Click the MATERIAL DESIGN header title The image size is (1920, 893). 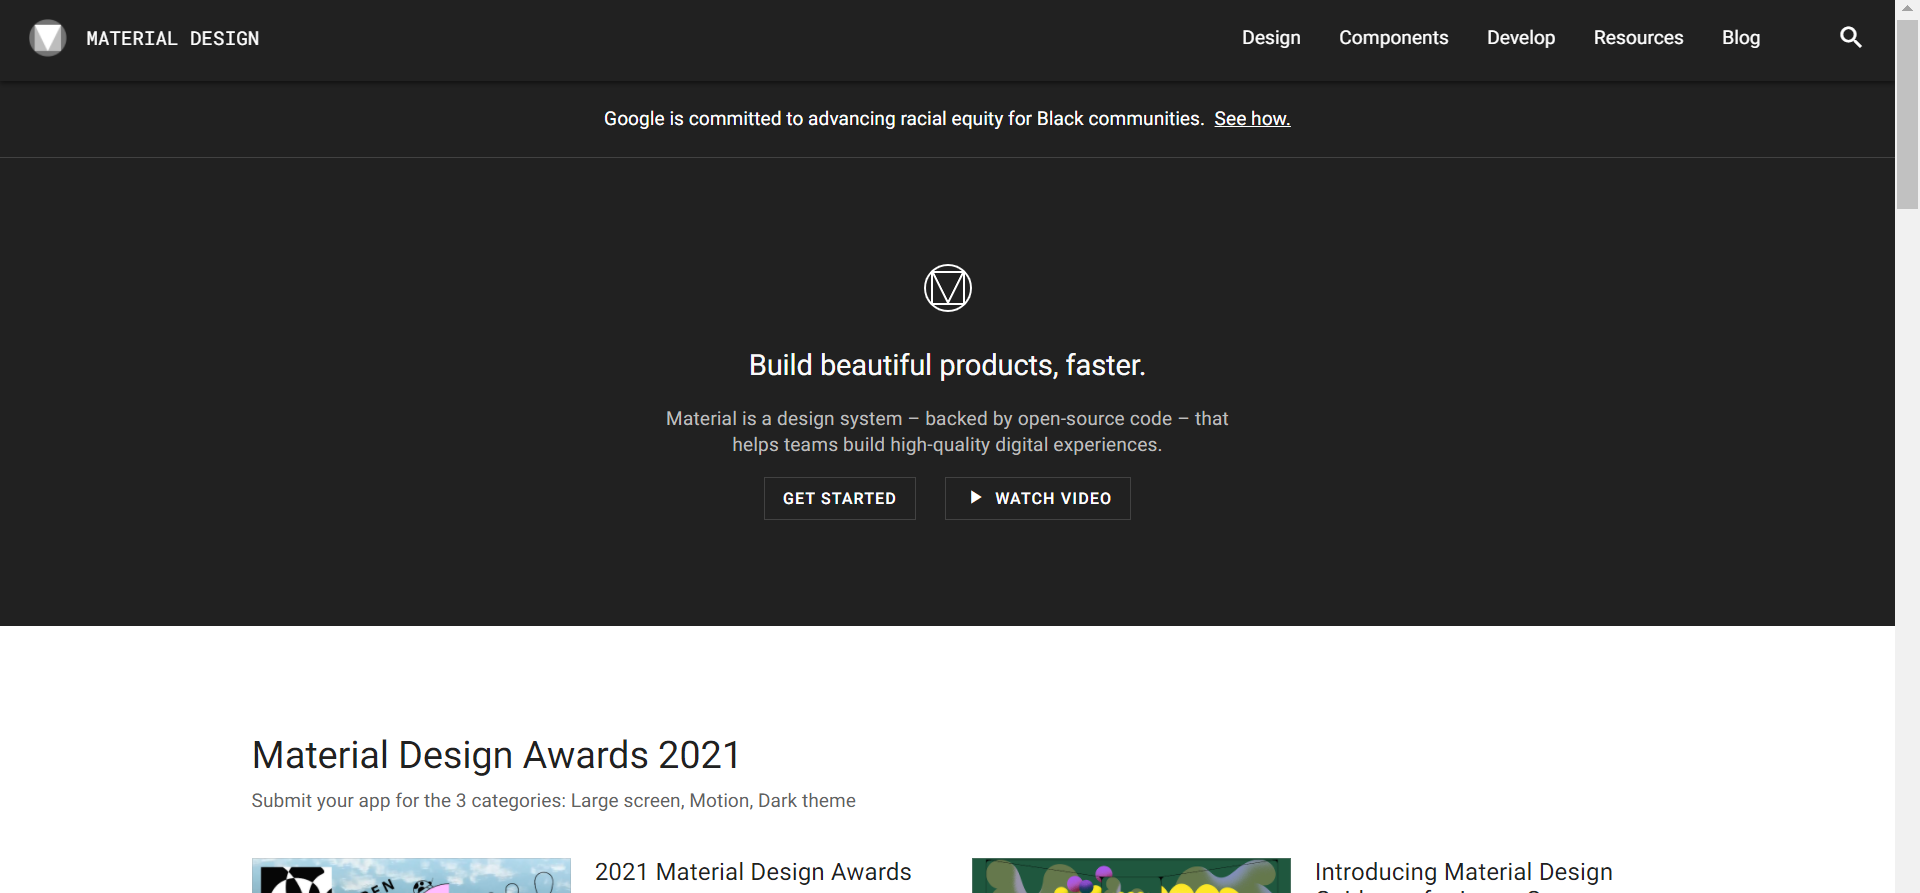(x=172, y=38)
